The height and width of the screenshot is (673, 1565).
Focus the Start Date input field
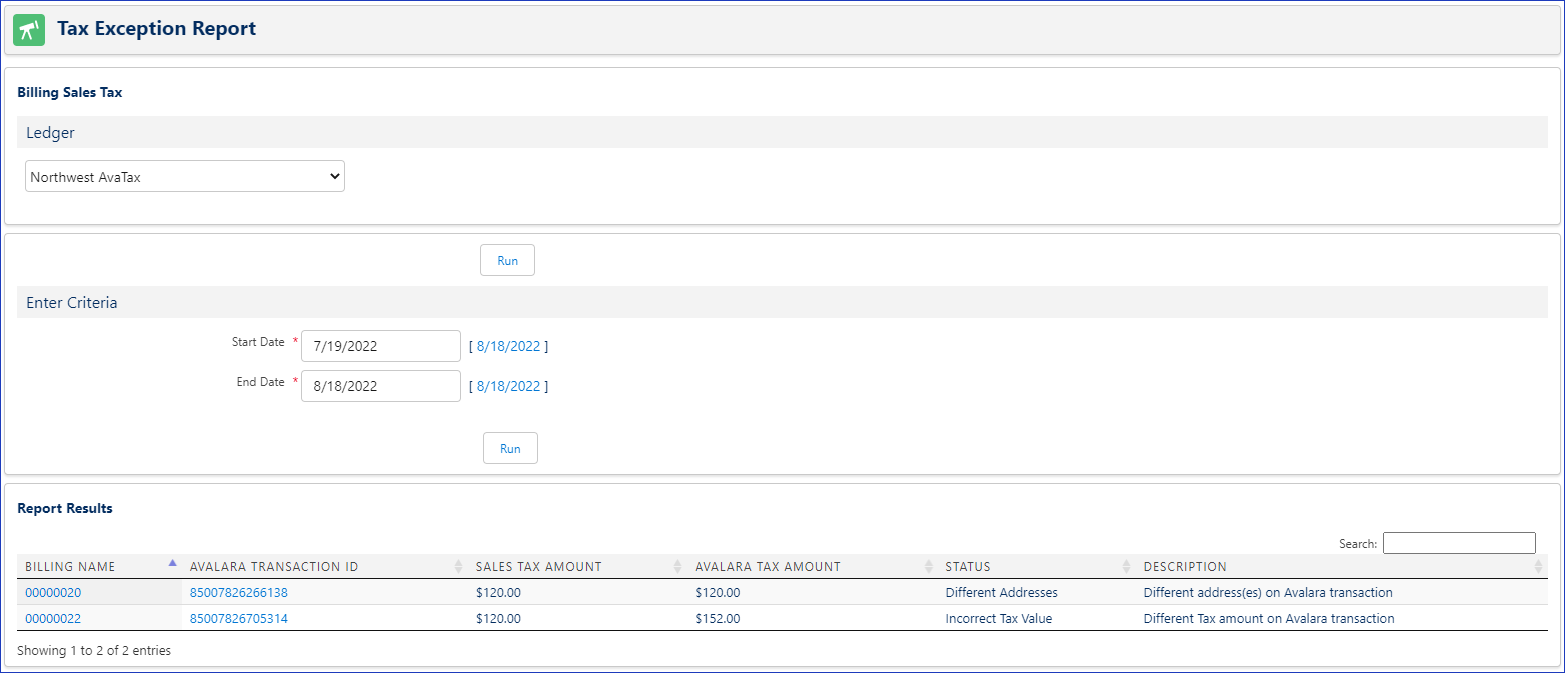click(x=381, y=346)
